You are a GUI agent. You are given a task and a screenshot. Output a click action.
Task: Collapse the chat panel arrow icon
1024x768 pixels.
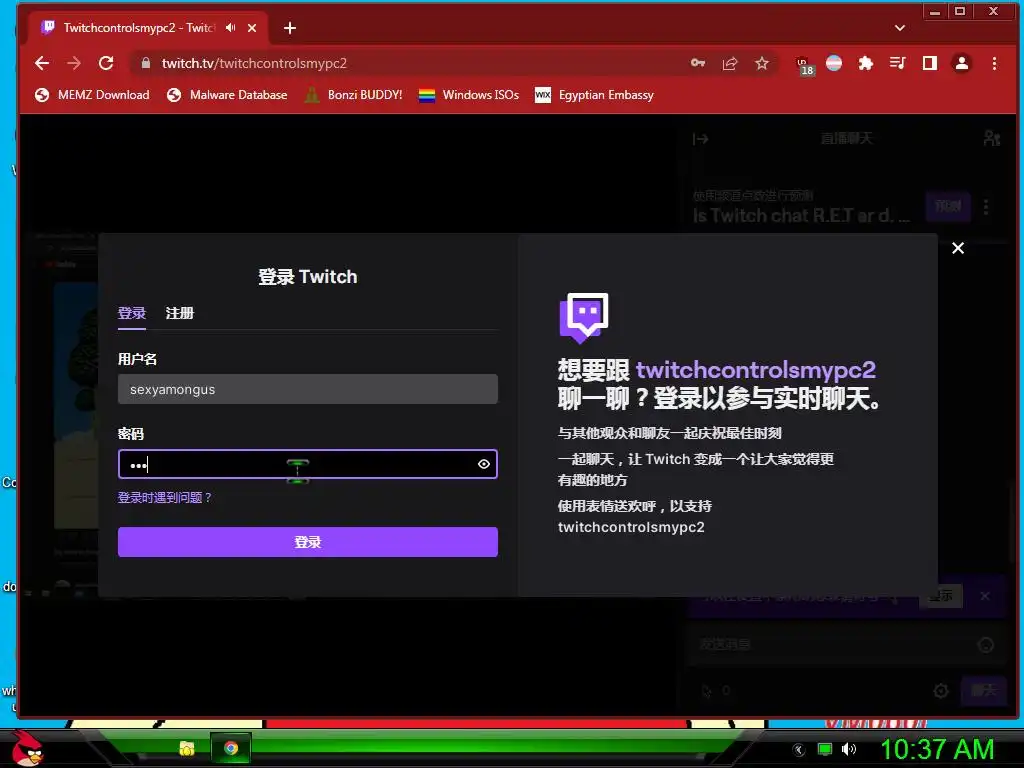point(701,138)
